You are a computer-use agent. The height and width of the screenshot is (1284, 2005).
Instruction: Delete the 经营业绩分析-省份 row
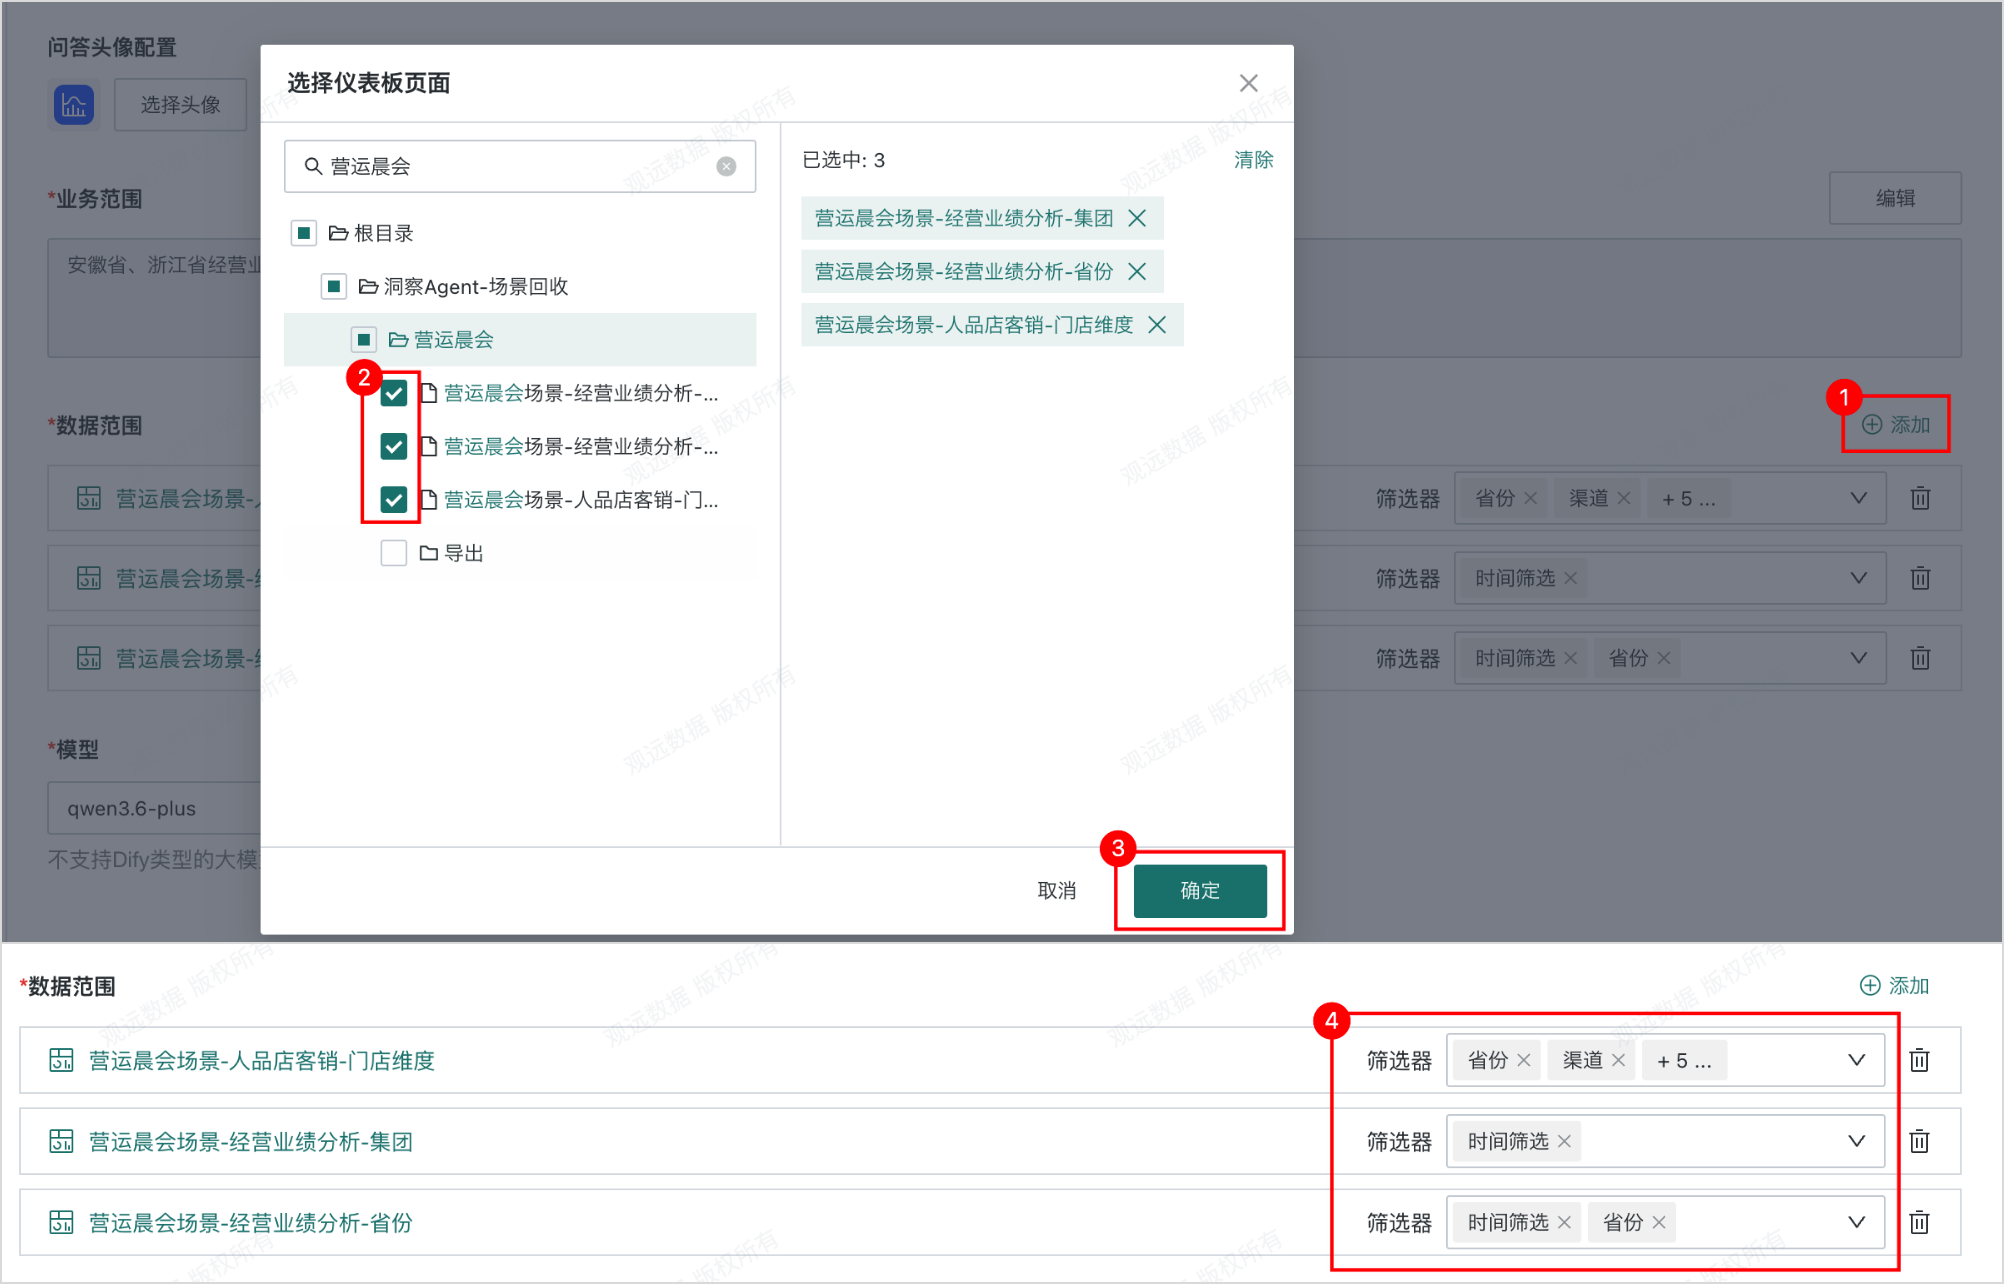point(1919,1222)
